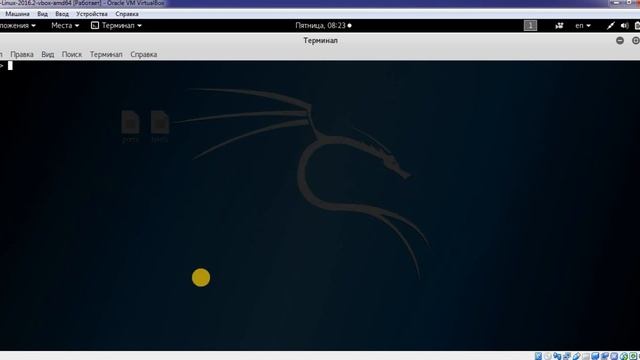Open the volume speaker icon
This screenshot has width=640, height=360.
click(x=624, y=26)
